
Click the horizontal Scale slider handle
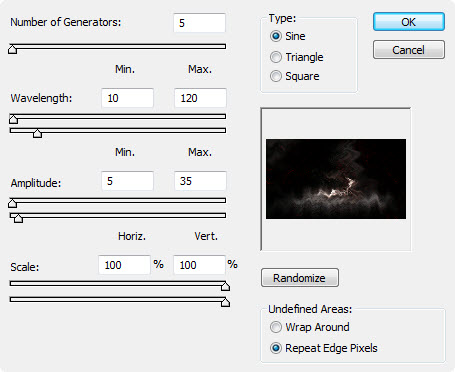(225, 286)
